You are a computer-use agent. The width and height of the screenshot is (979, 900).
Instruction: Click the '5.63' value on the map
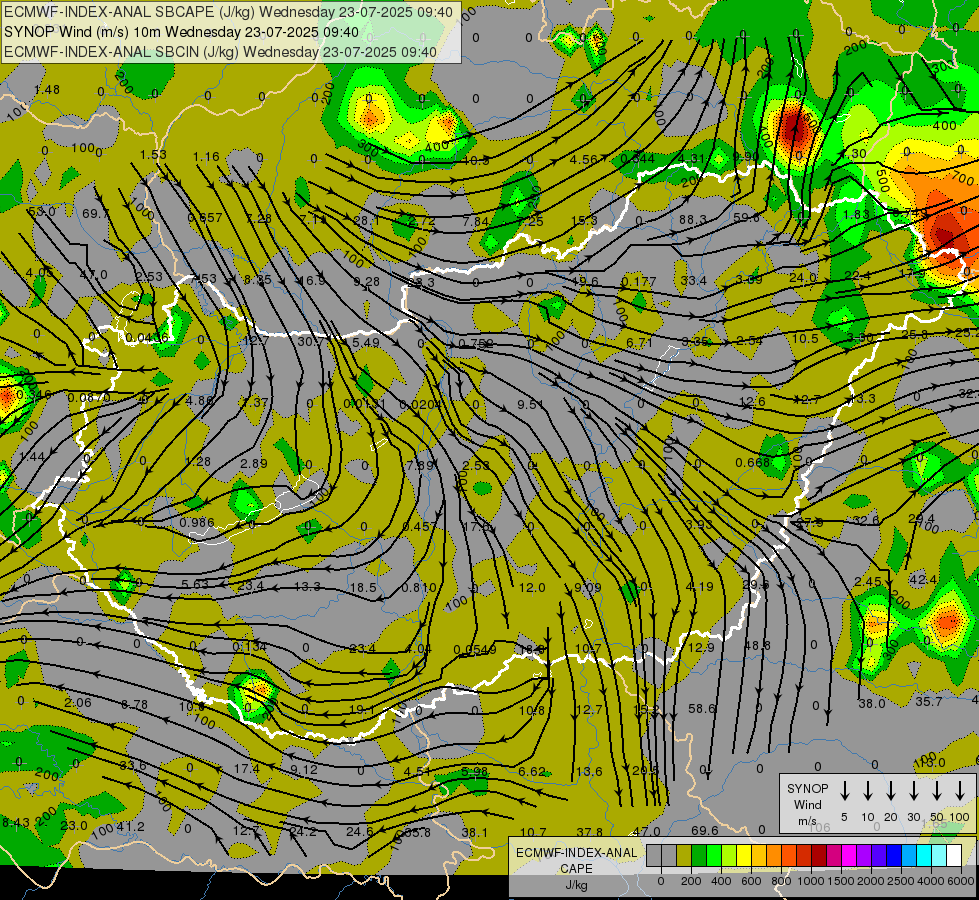[195, 584]
